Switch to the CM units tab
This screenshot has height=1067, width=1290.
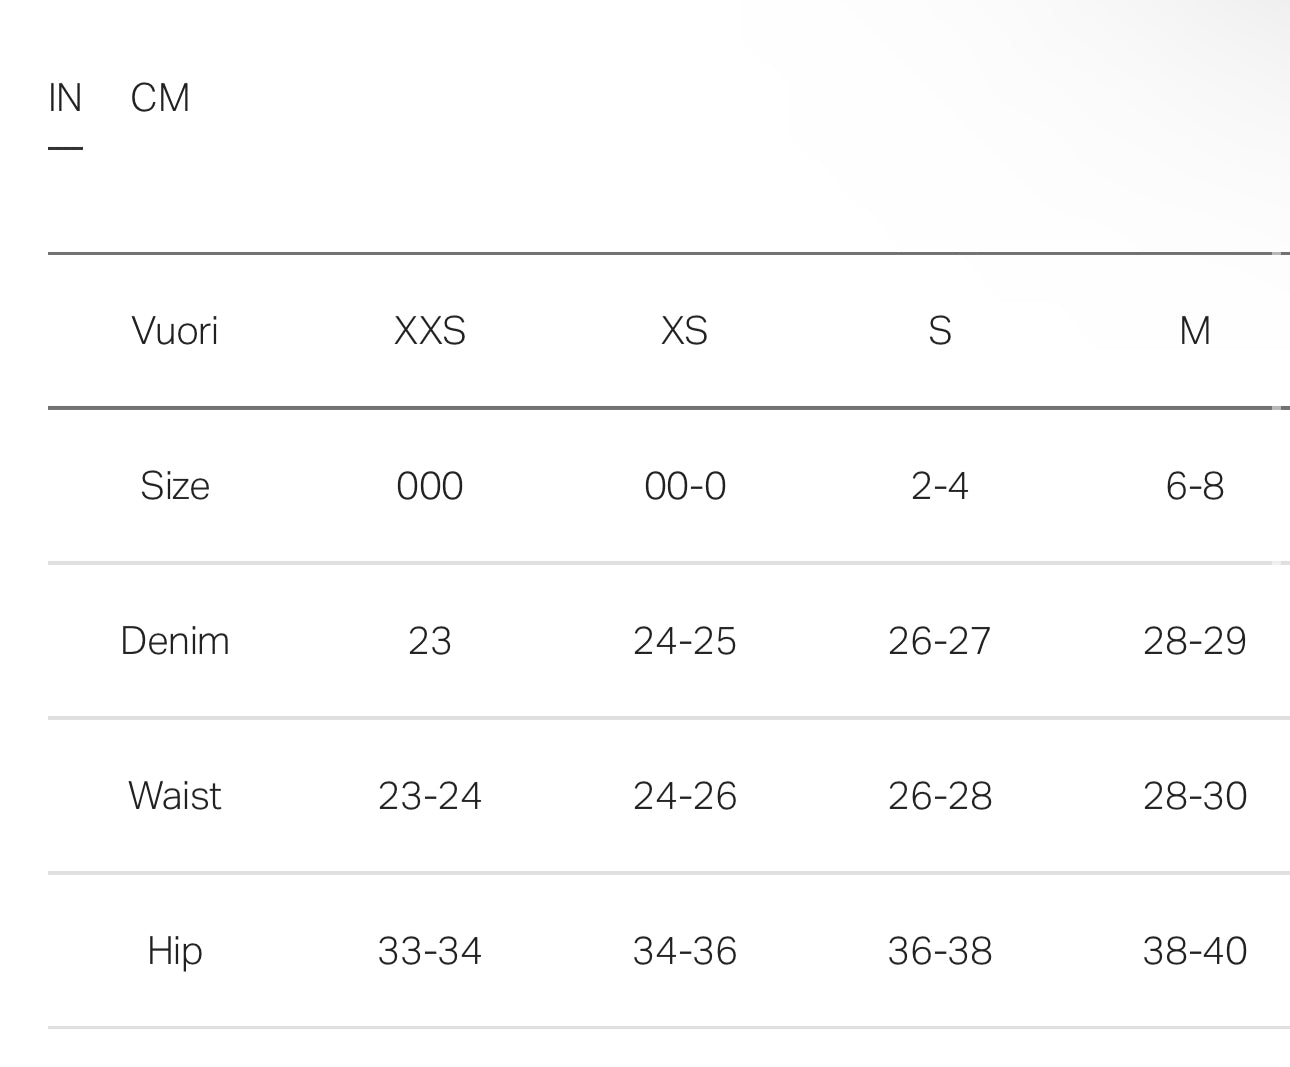[160, 98]
